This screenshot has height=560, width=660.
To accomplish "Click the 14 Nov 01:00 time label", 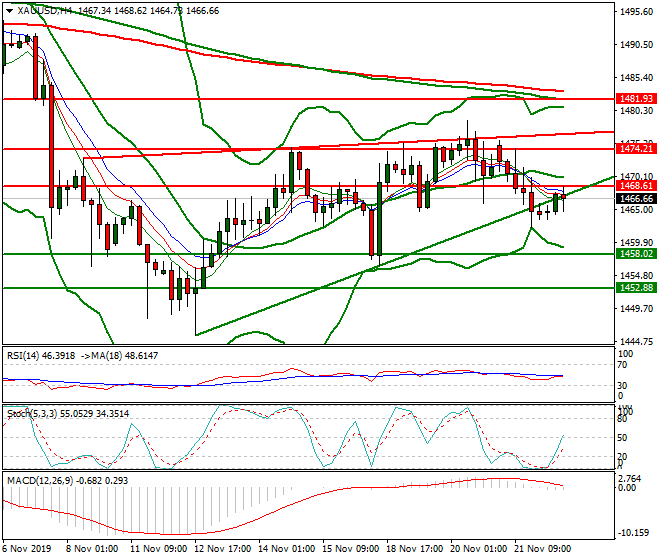I will (x=287, y=549).
